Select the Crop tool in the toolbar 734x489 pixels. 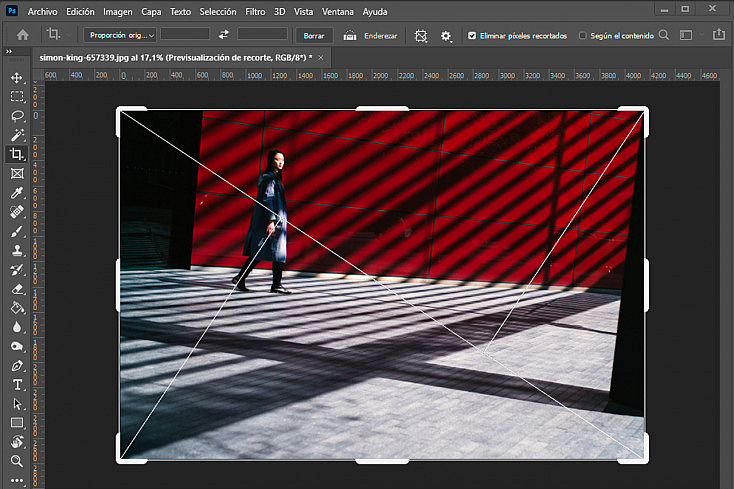[17, 154]
